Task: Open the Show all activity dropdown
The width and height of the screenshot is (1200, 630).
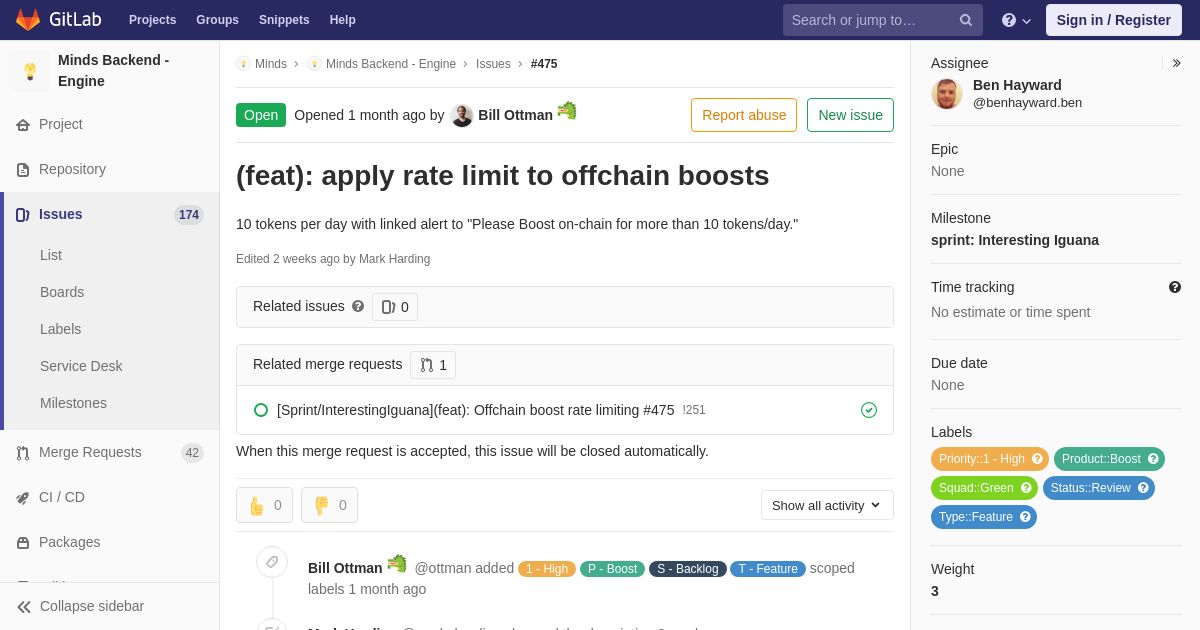Action: 827,505
